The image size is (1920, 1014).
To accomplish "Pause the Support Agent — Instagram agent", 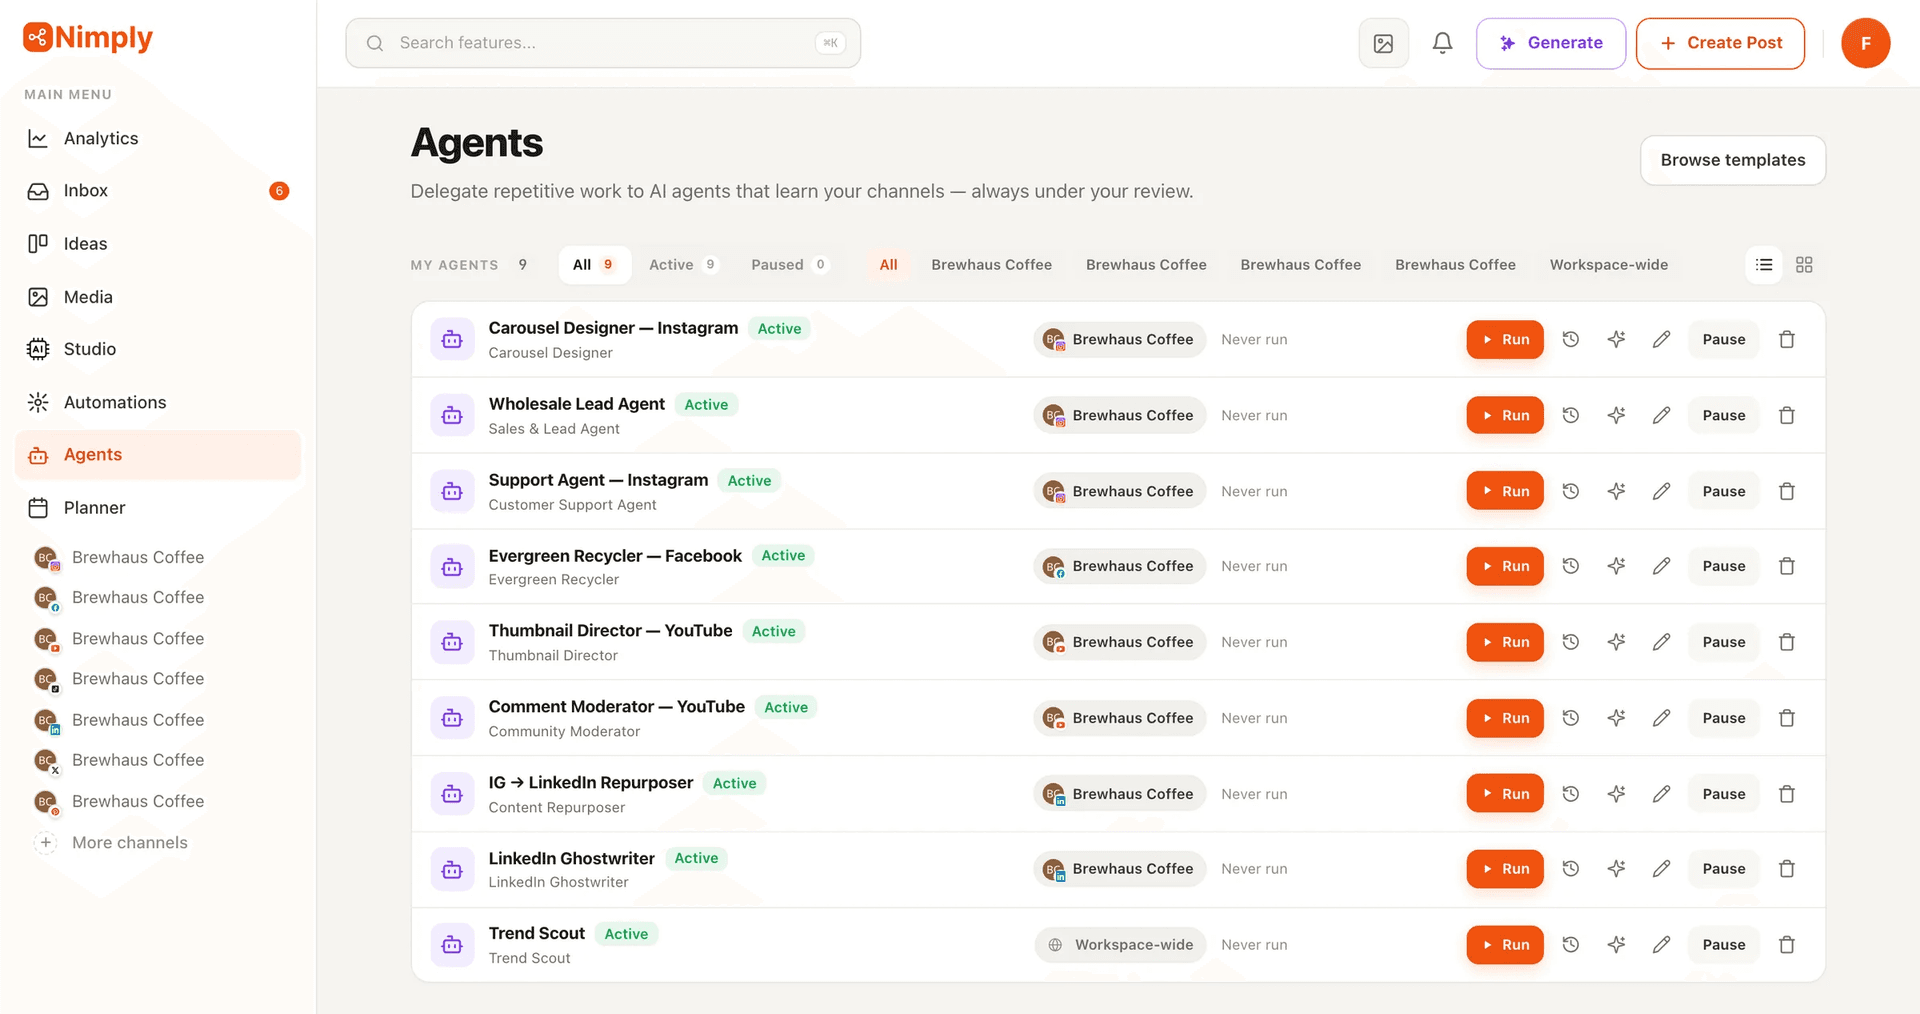I will [1724, 491].
